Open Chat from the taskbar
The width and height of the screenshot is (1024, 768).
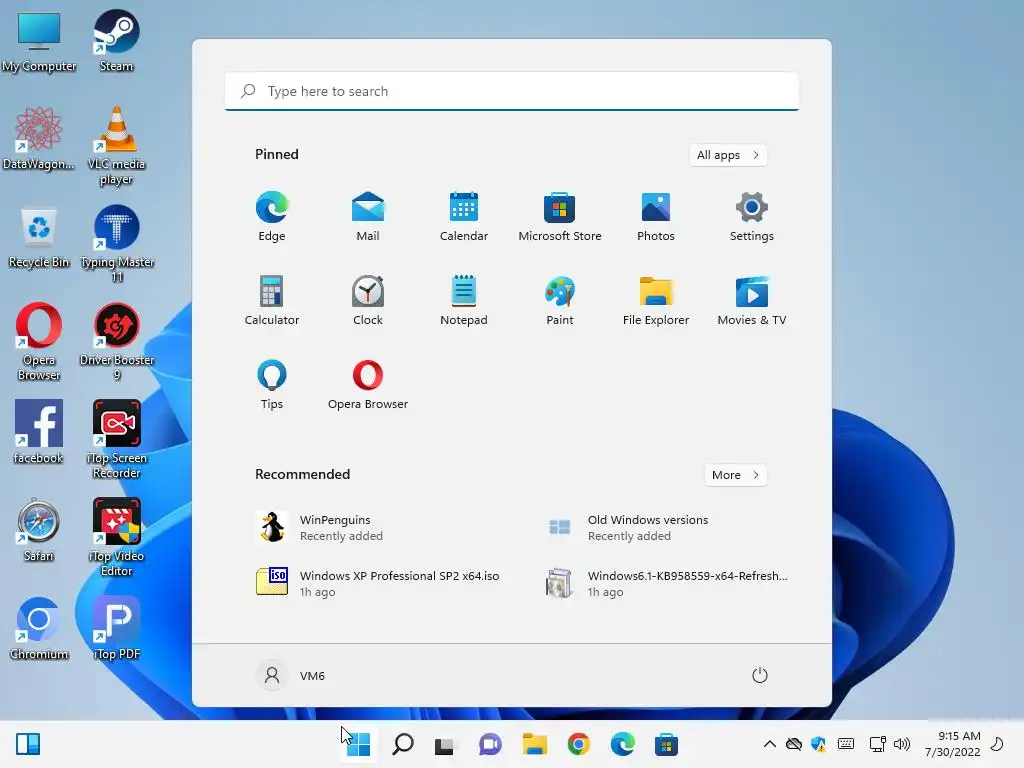pyautogui.click(x=490, y=744)
